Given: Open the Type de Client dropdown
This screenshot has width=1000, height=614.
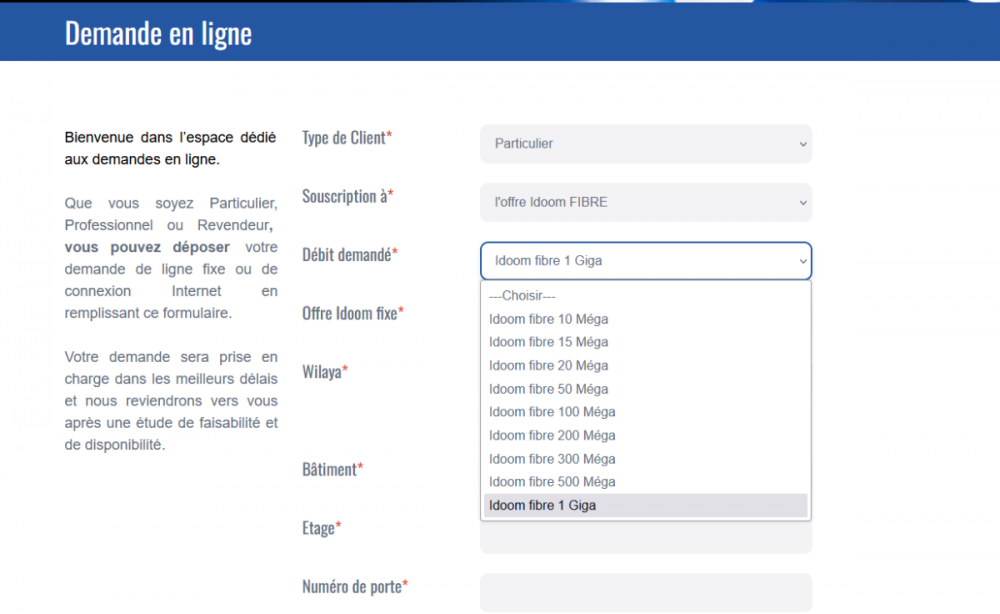Looking at the screenshot, I should click(x=645, y=144).
